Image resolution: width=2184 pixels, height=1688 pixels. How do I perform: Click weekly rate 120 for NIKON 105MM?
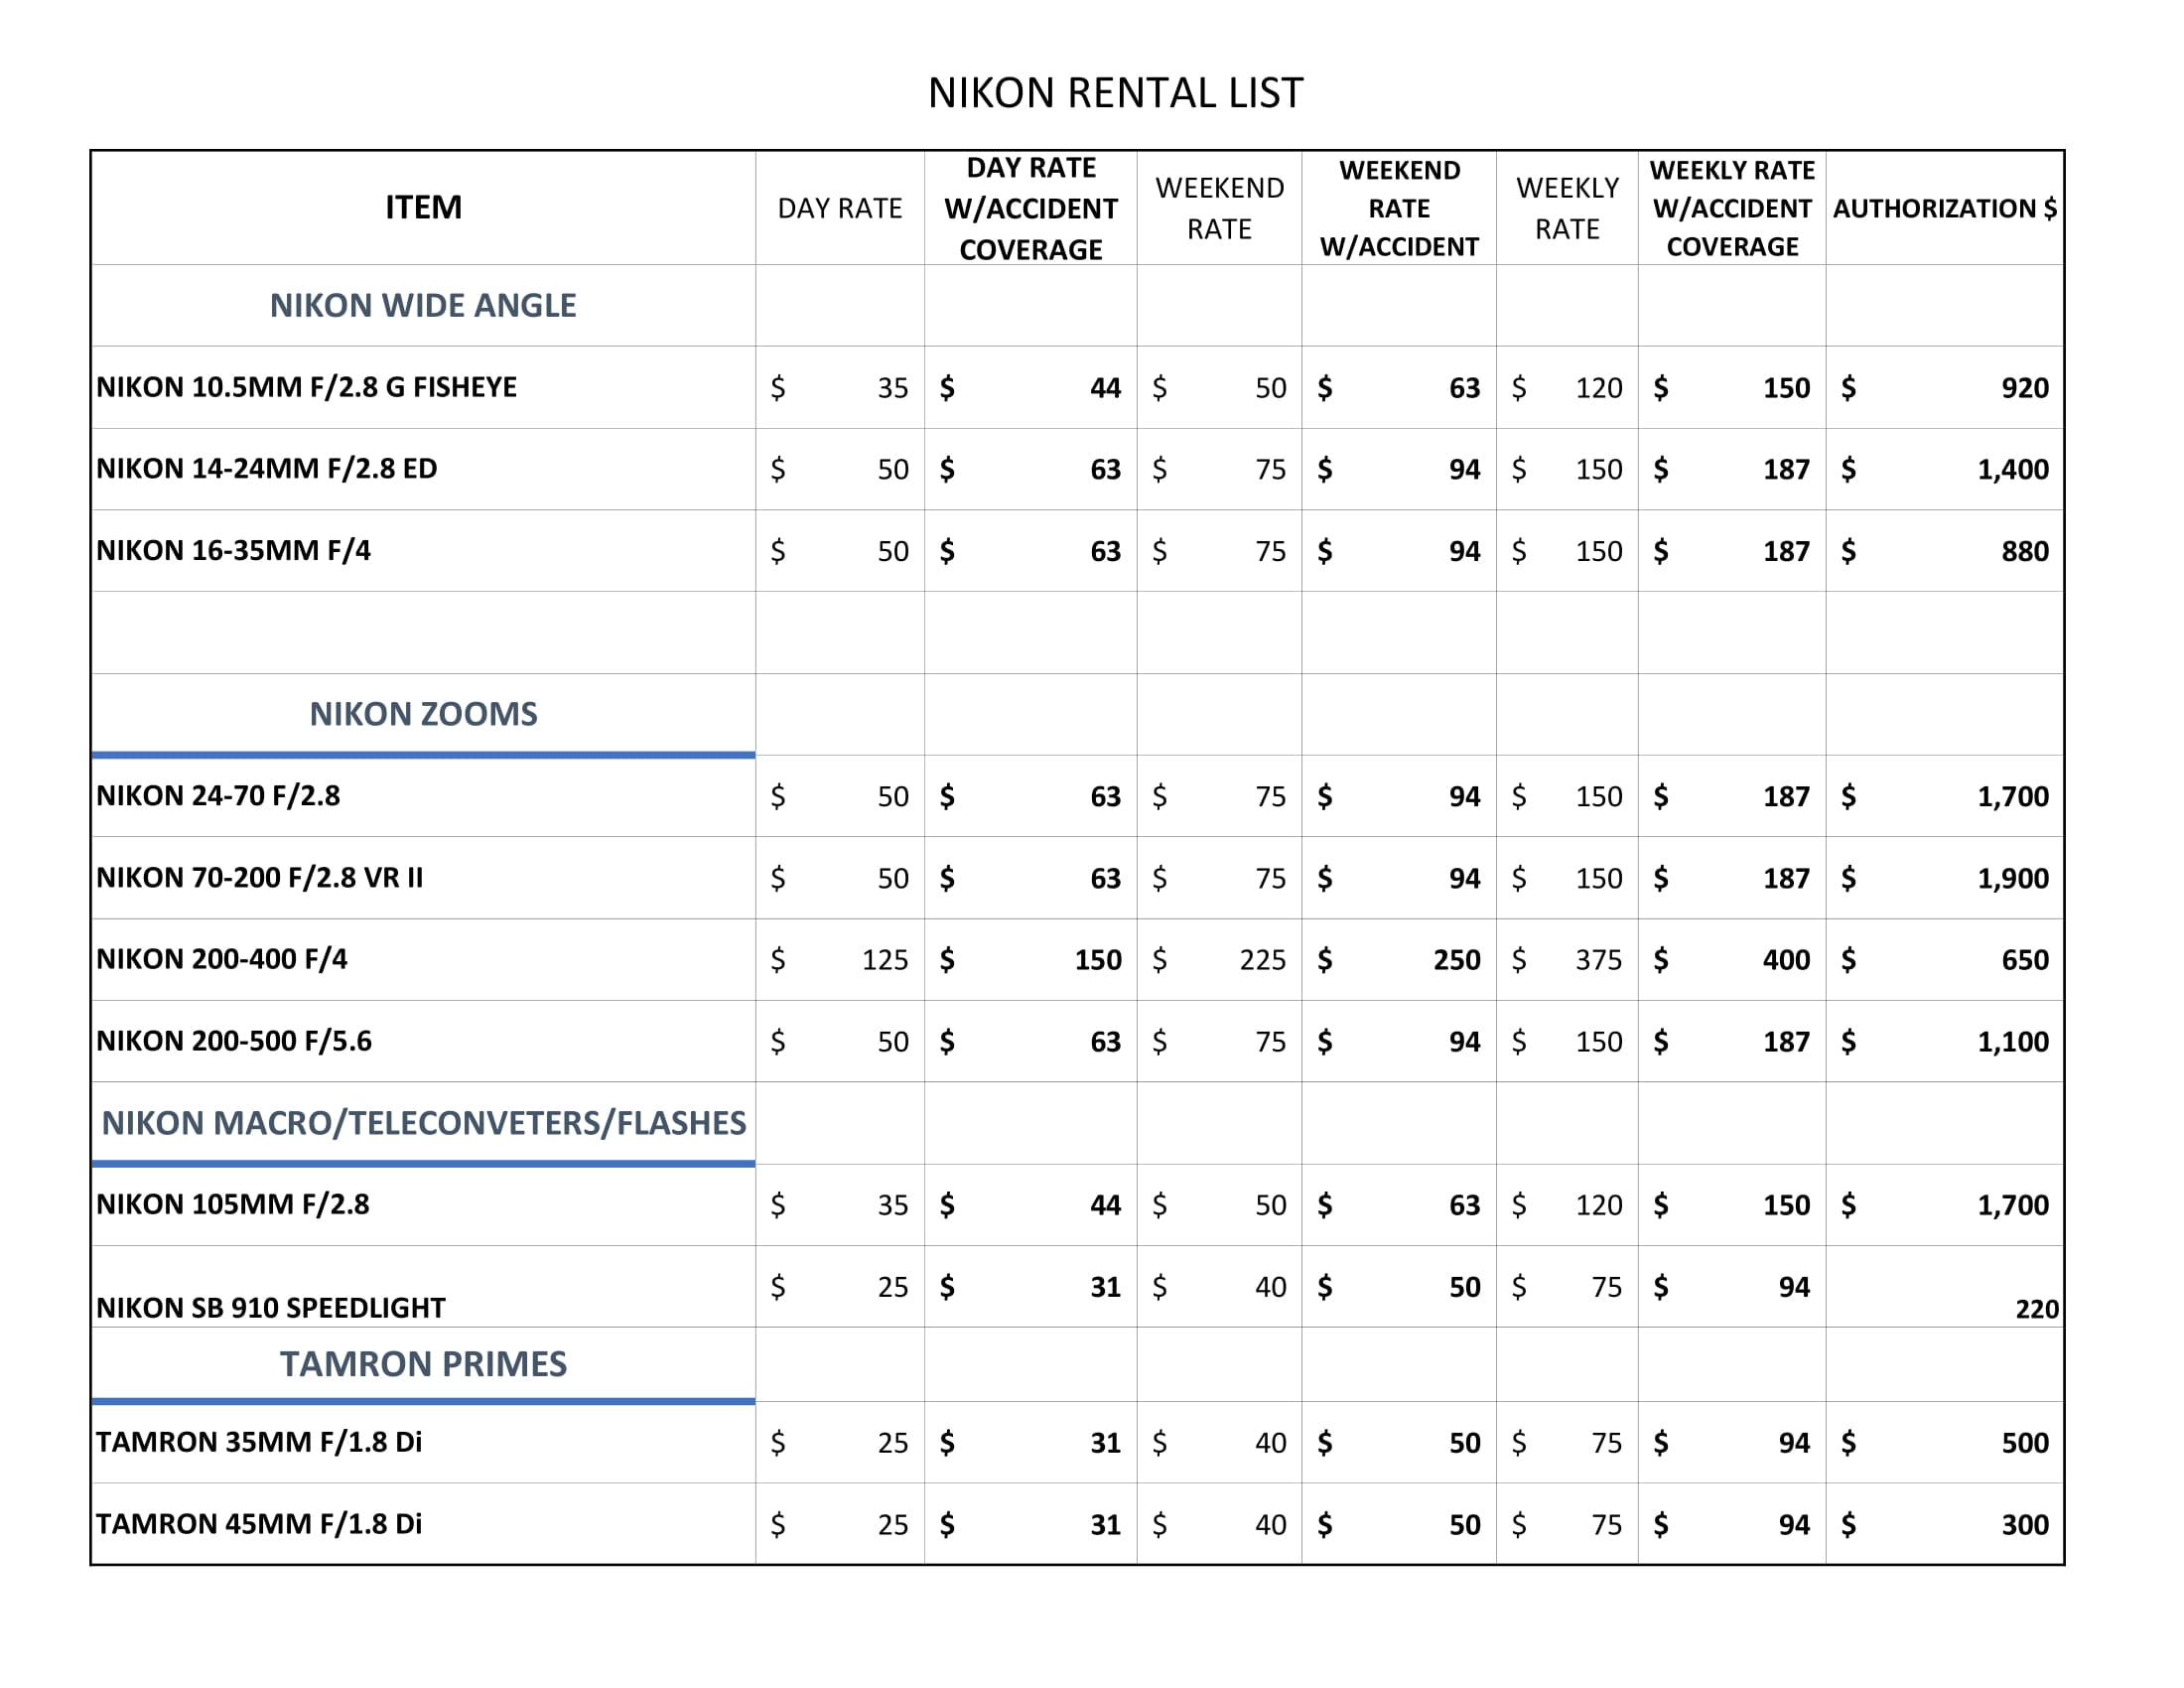coord(1598,1205)
